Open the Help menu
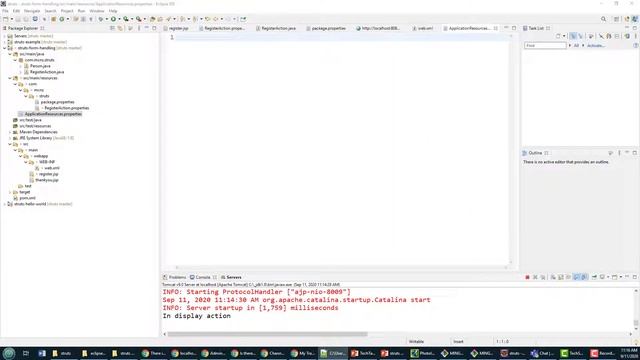 pos(113,11)
